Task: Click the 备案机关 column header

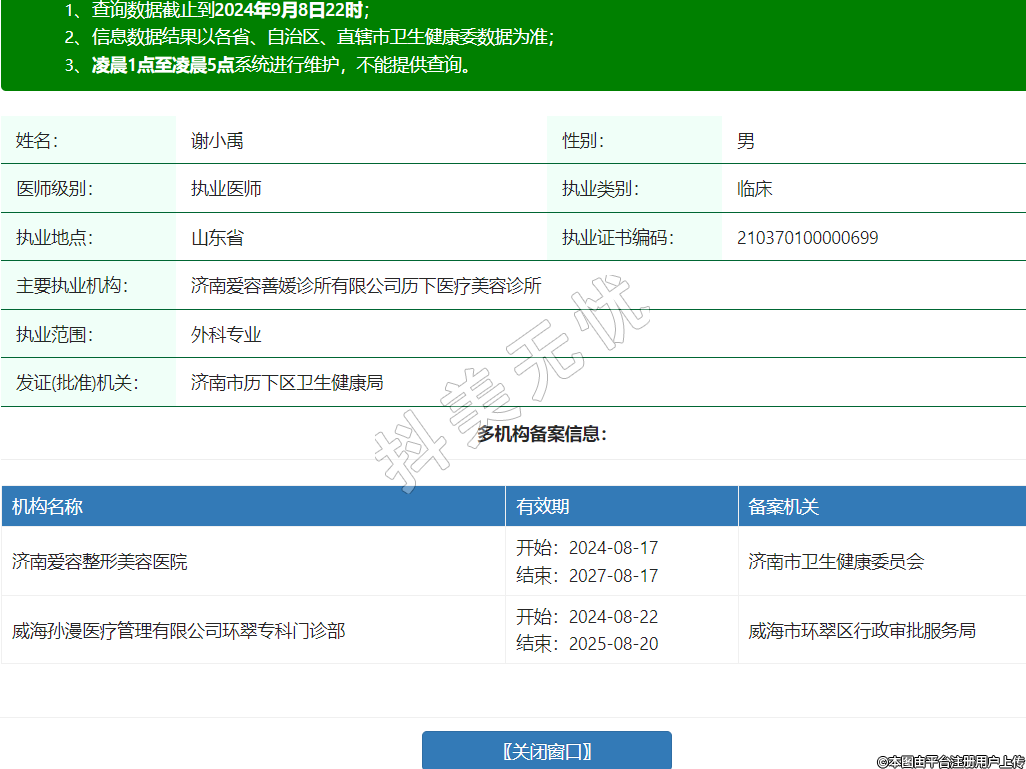Action: [x=783, y=507]
